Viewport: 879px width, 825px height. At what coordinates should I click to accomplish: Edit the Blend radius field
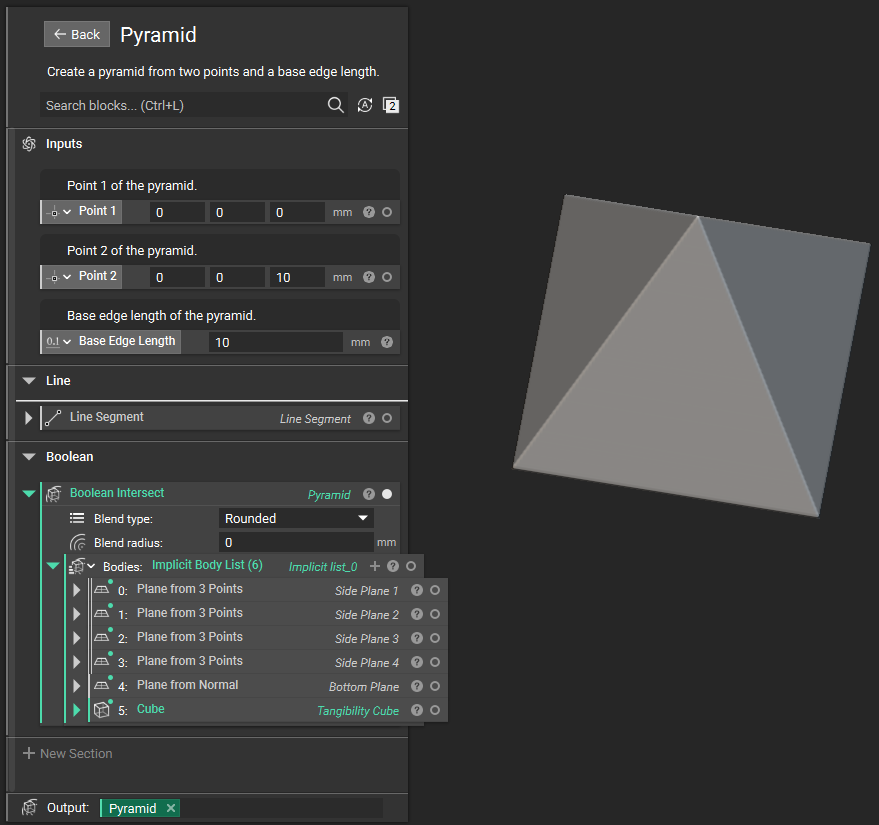click(296, 543)
